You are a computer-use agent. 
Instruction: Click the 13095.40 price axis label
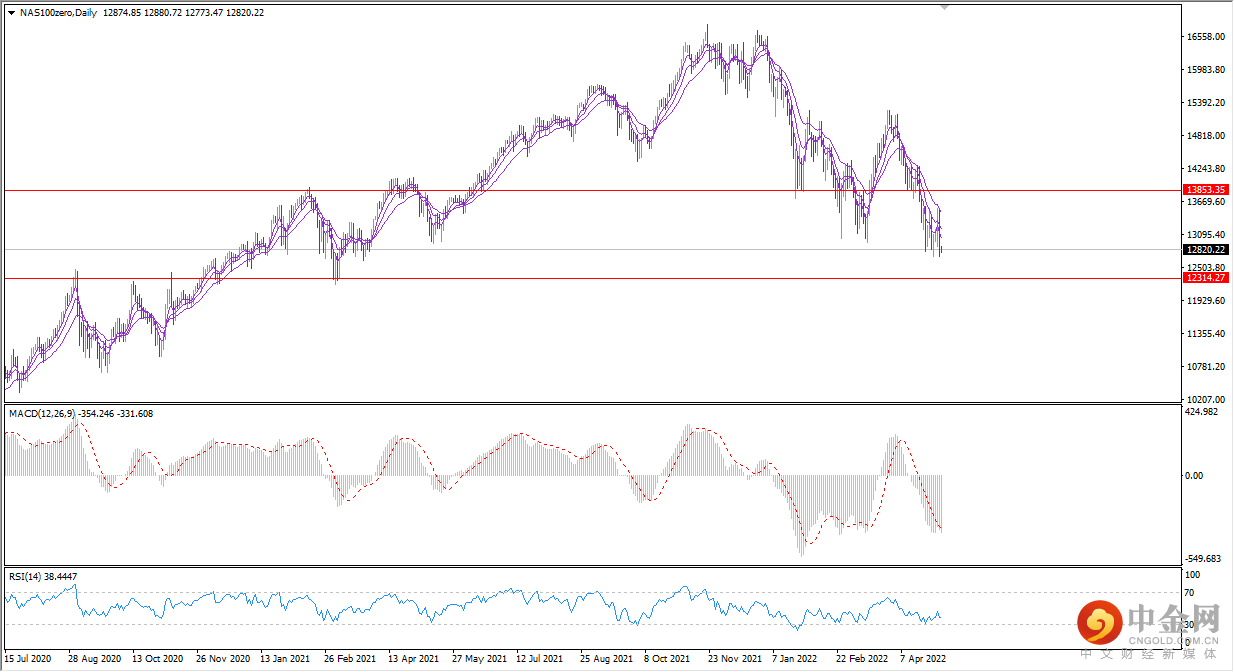tap(1205, 235)
